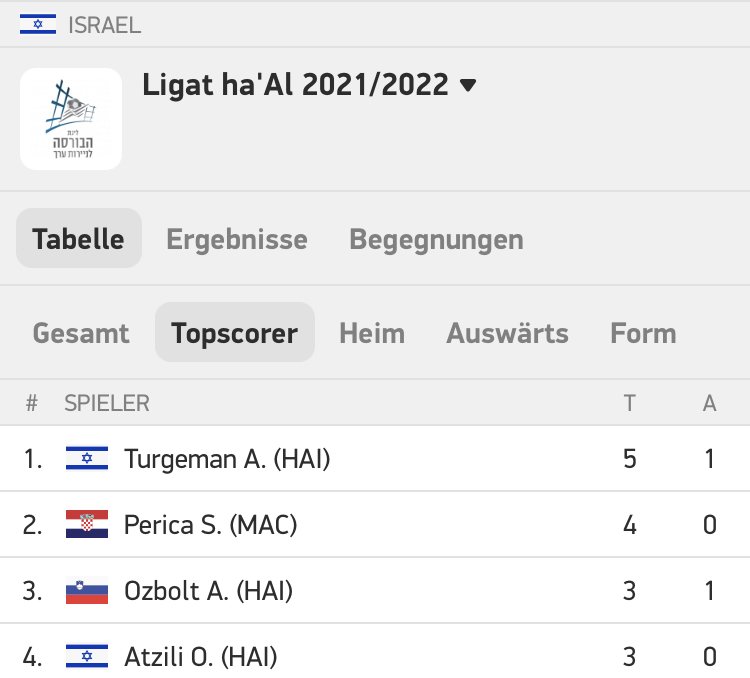The image size is (750, 678).
Task: Switch to the Tabelle tab
Action: (78, 240)
